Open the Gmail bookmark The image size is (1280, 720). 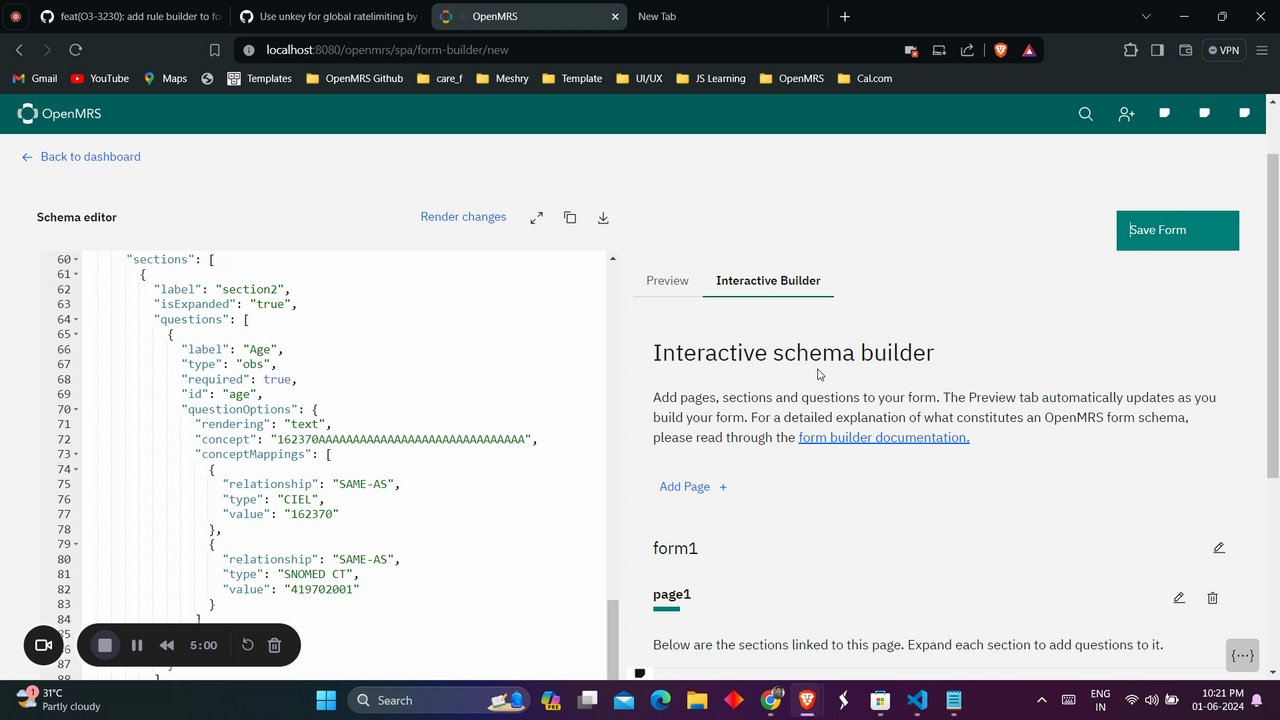tap(35, 79)
